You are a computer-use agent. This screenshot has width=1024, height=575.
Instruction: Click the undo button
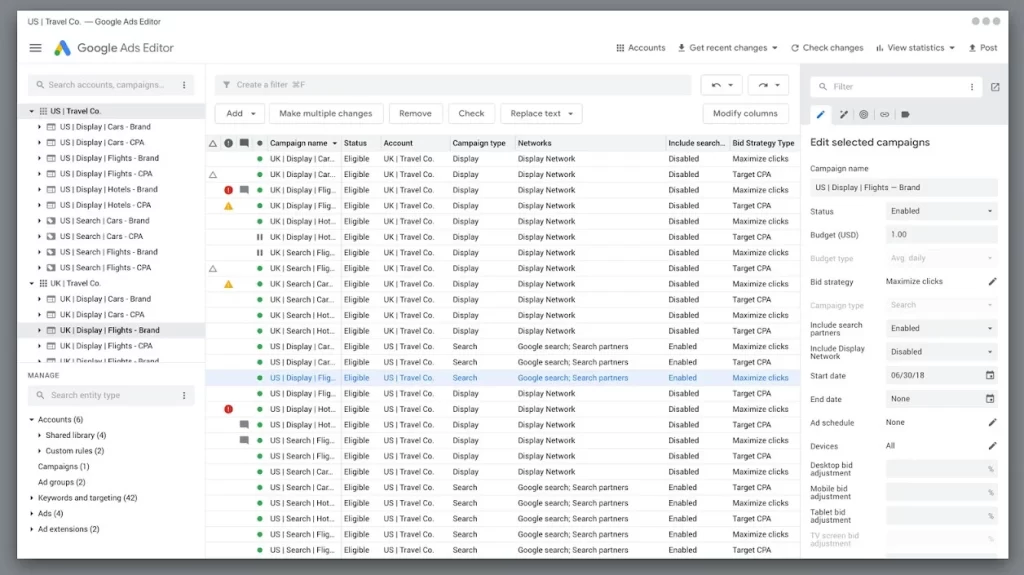pos(721,85)
